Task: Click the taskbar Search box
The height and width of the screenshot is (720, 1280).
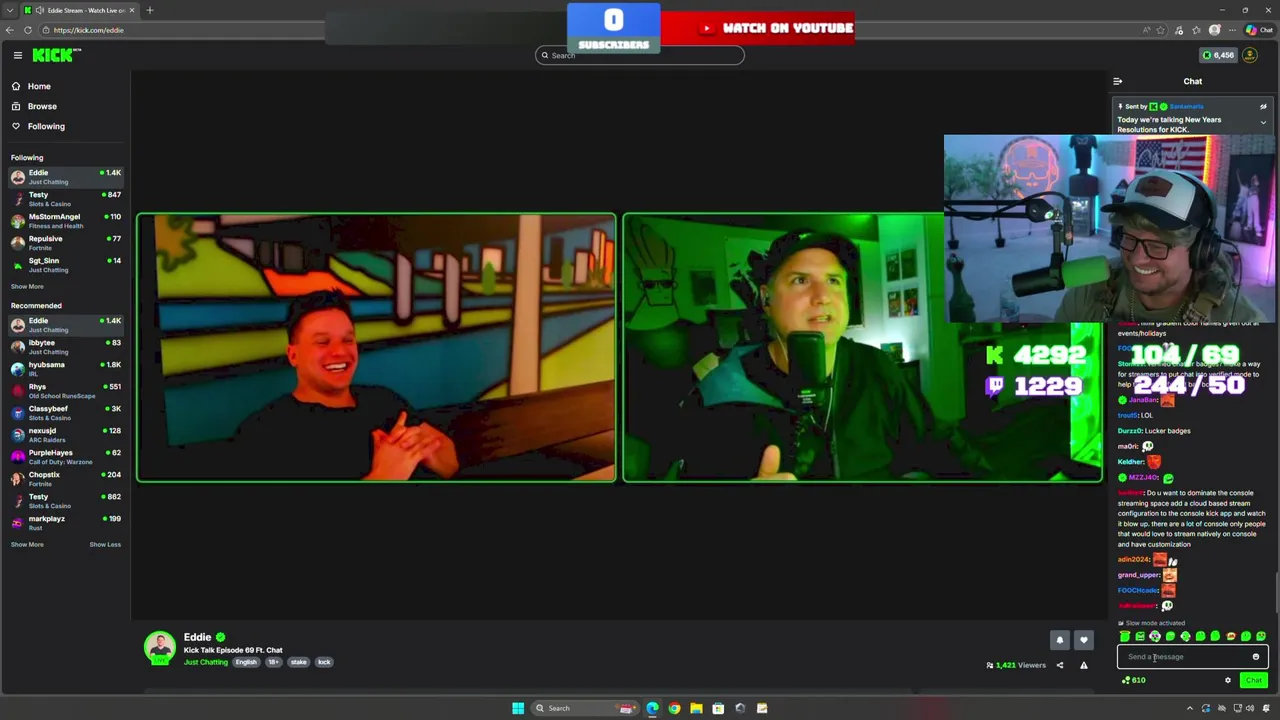Action: coord(586,708)
